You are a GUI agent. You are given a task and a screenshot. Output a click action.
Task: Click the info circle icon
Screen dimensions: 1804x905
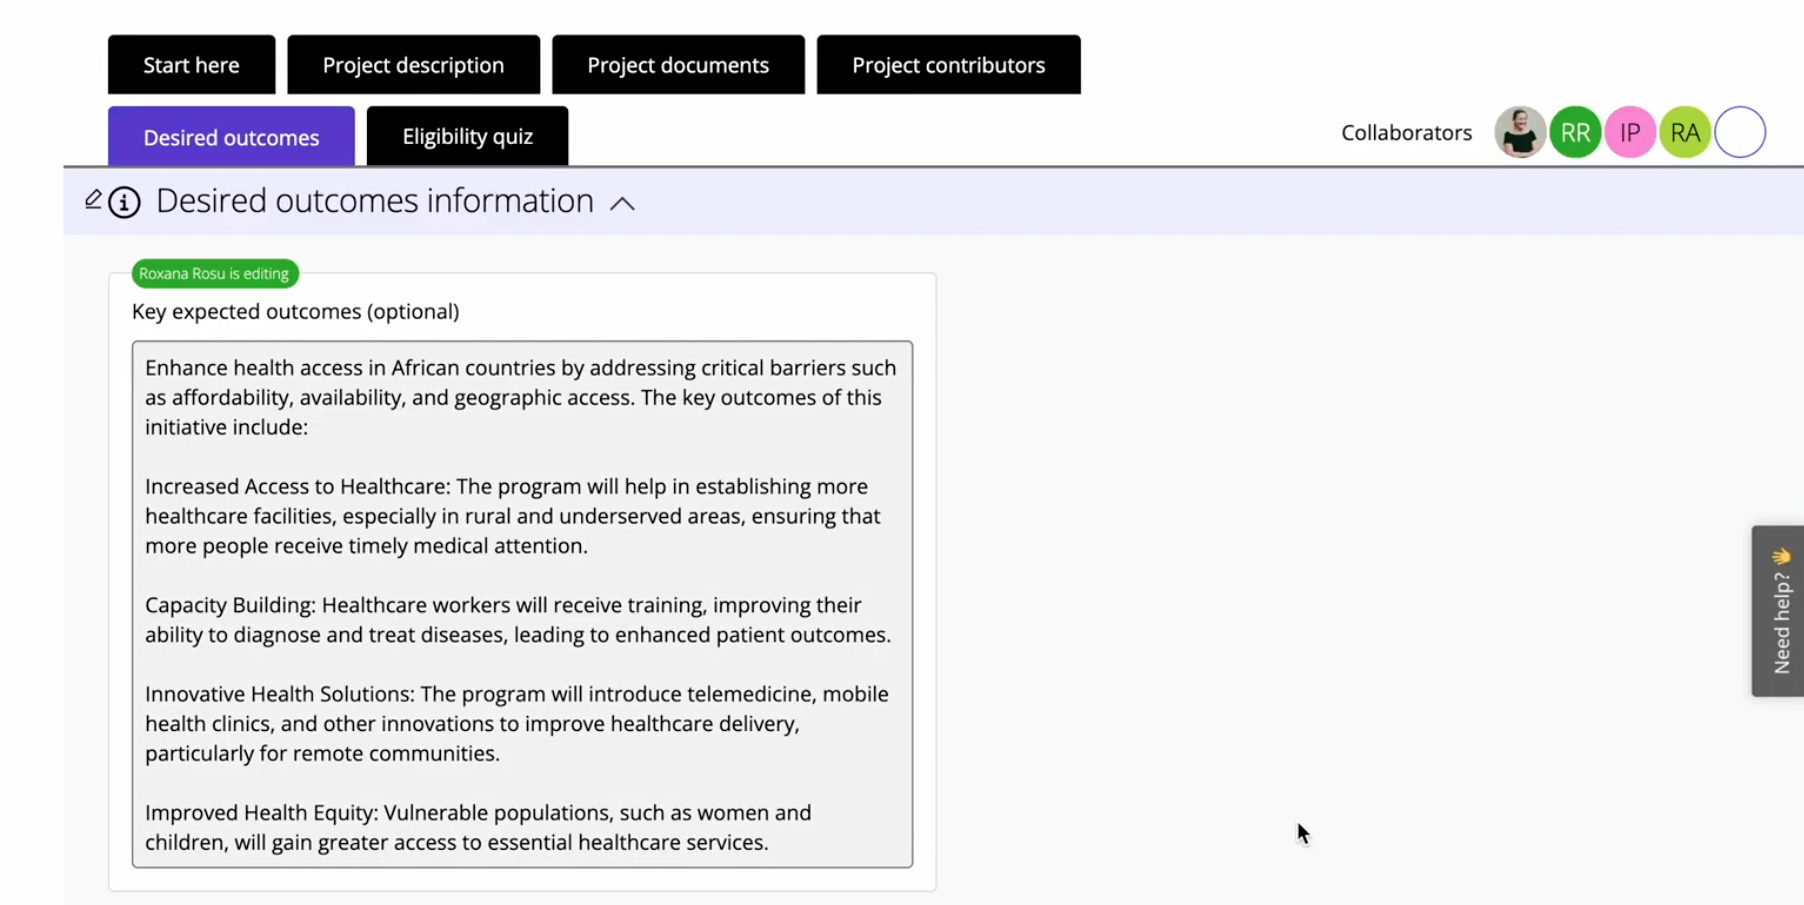124,203
